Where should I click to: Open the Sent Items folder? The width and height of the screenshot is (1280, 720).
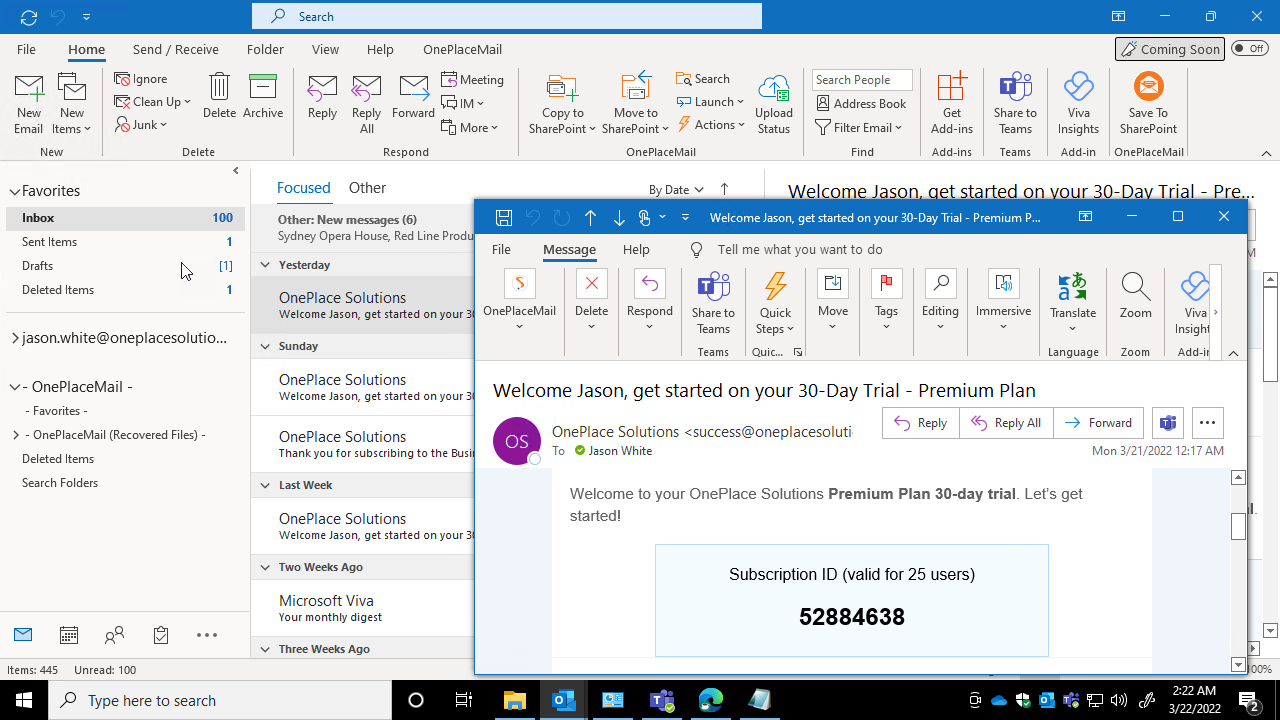point(124,241)
